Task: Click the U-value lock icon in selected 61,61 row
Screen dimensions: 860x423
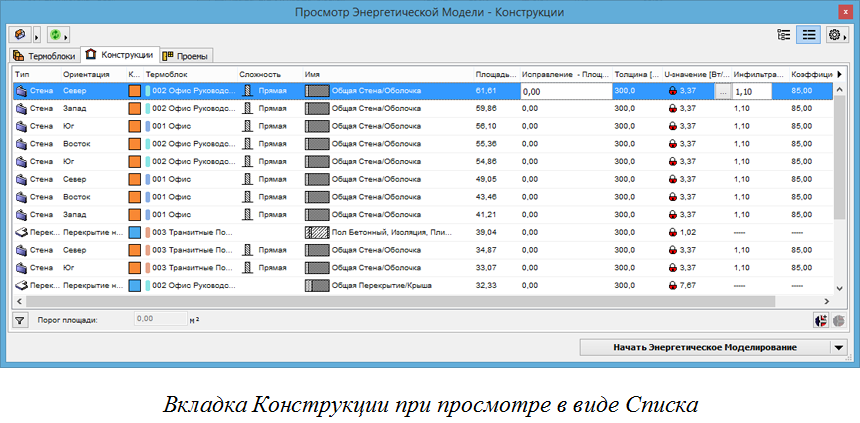Action: point(672,91)
